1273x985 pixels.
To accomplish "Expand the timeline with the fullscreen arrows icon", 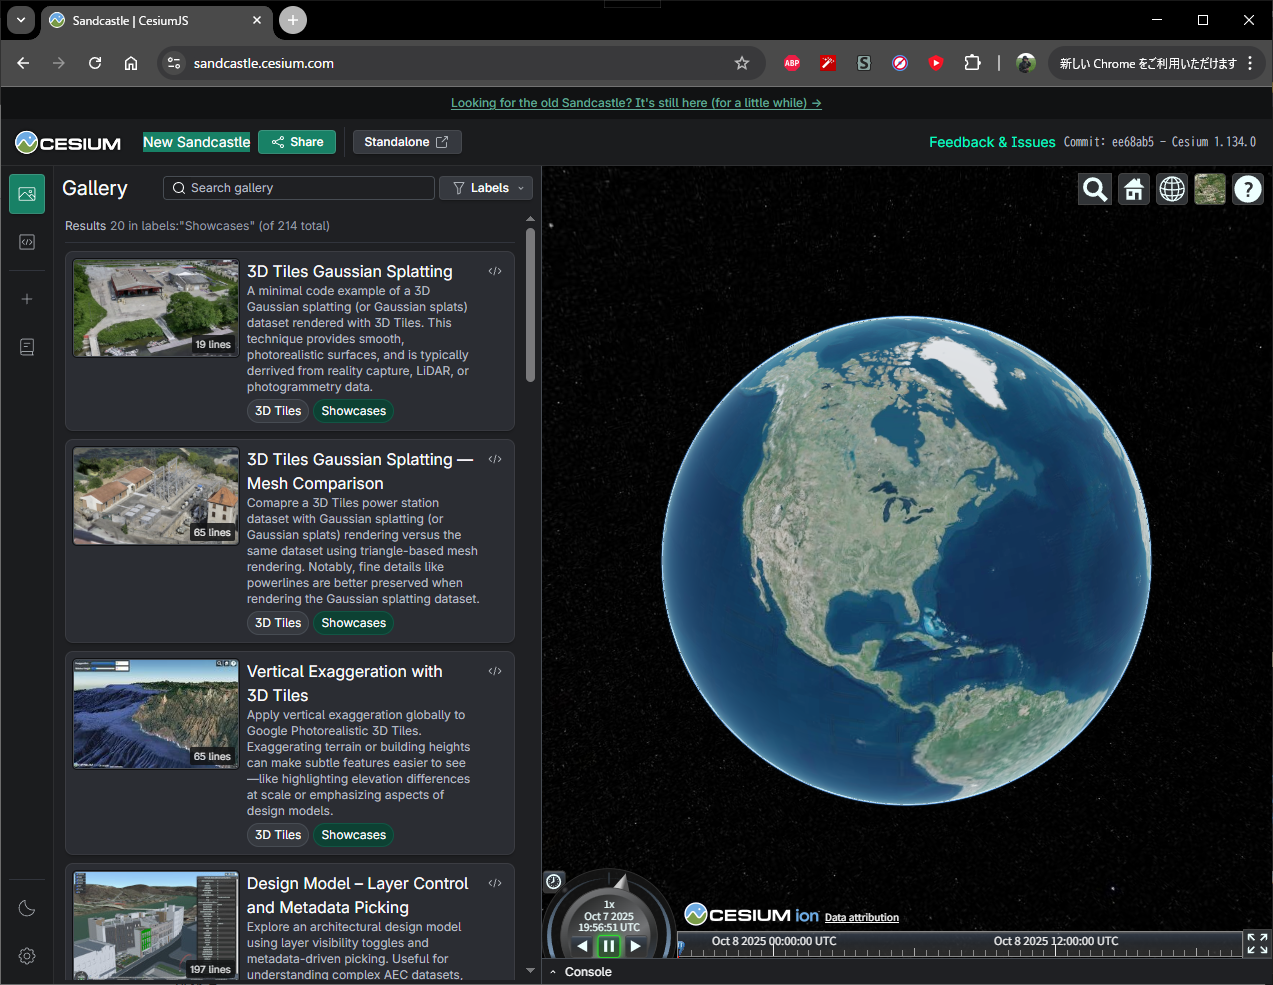I will click(x=1256, y=942).
